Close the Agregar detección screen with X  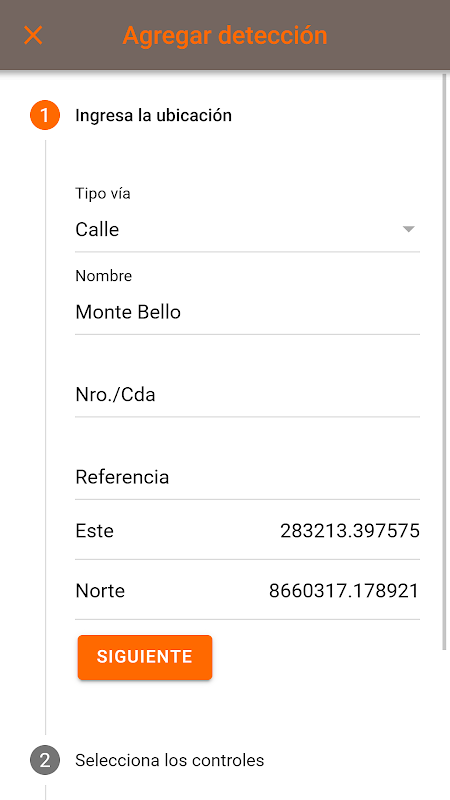click(33, 35)
